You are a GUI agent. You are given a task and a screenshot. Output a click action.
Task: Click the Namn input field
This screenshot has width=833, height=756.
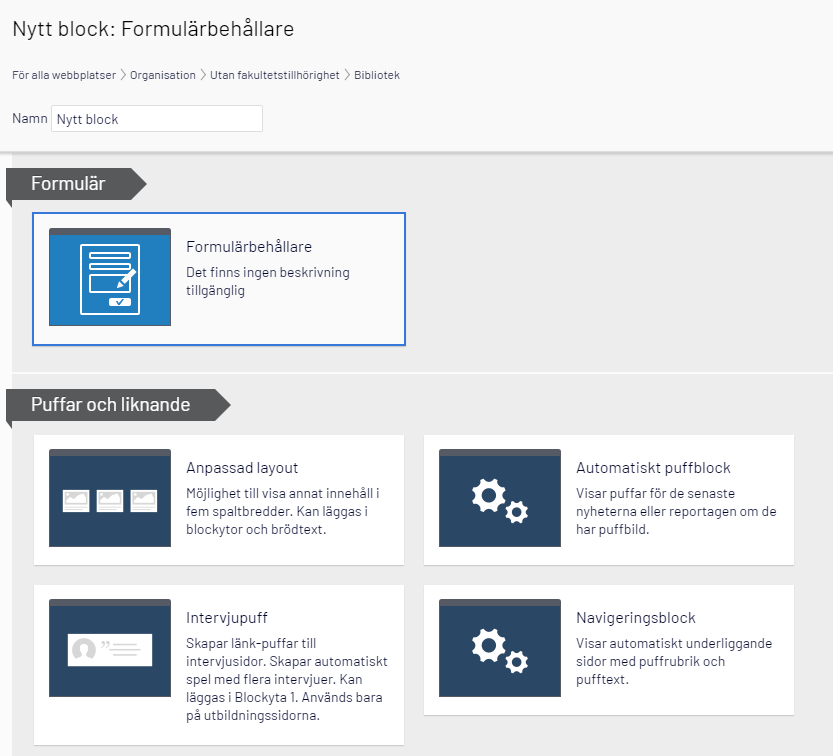point(157,118)
